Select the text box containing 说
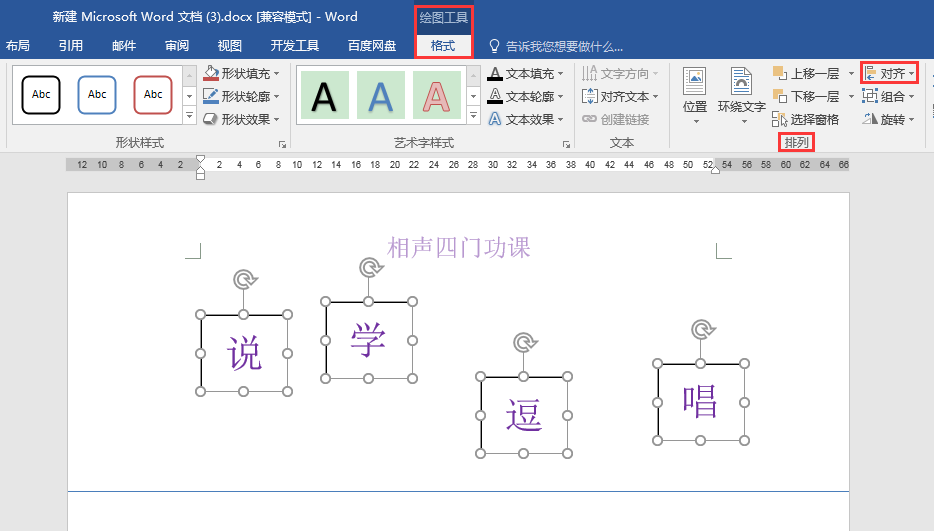 pos(244,353)
